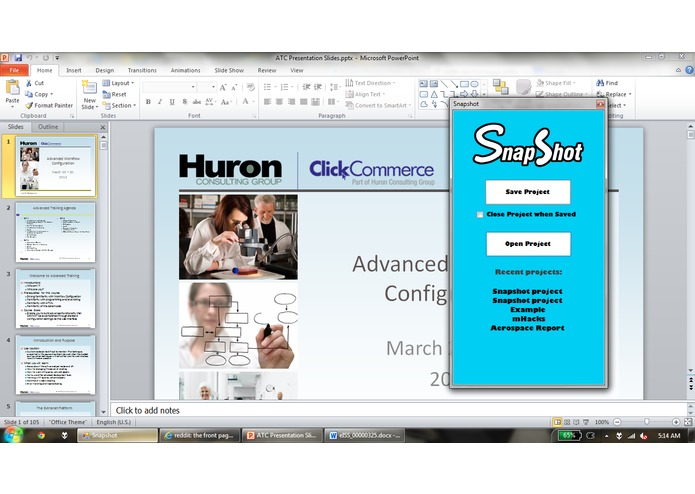
Task: Open recent project mHacks
Action: pyautogui.click(x=528, y=319)
